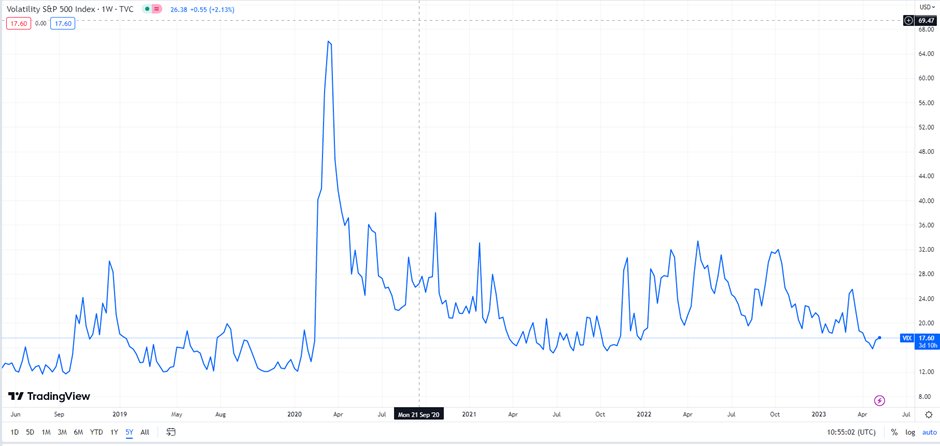Toggle percent scale mode
Viewport: 940px width, 446px height.
pos(894,432)
